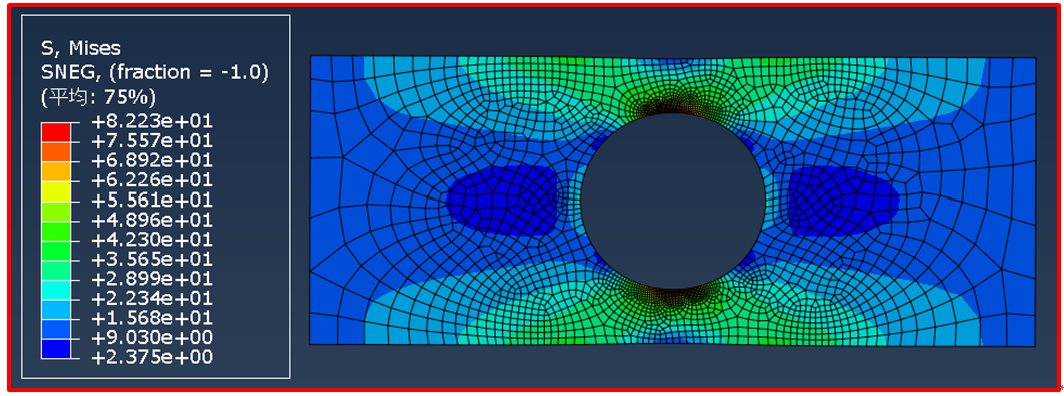Click inside the circular hole in the plate

(x=673, y=199)
